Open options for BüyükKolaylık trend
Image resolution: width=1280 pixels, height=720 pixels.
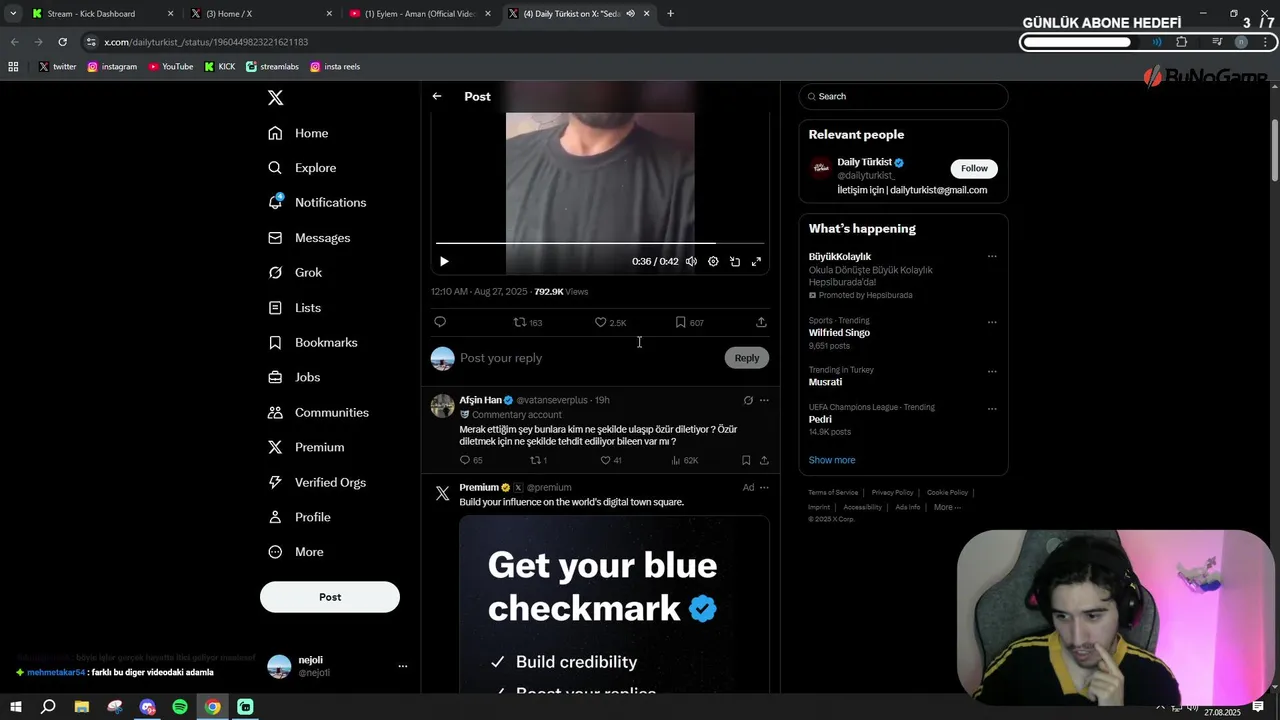[x=992, y=256]
